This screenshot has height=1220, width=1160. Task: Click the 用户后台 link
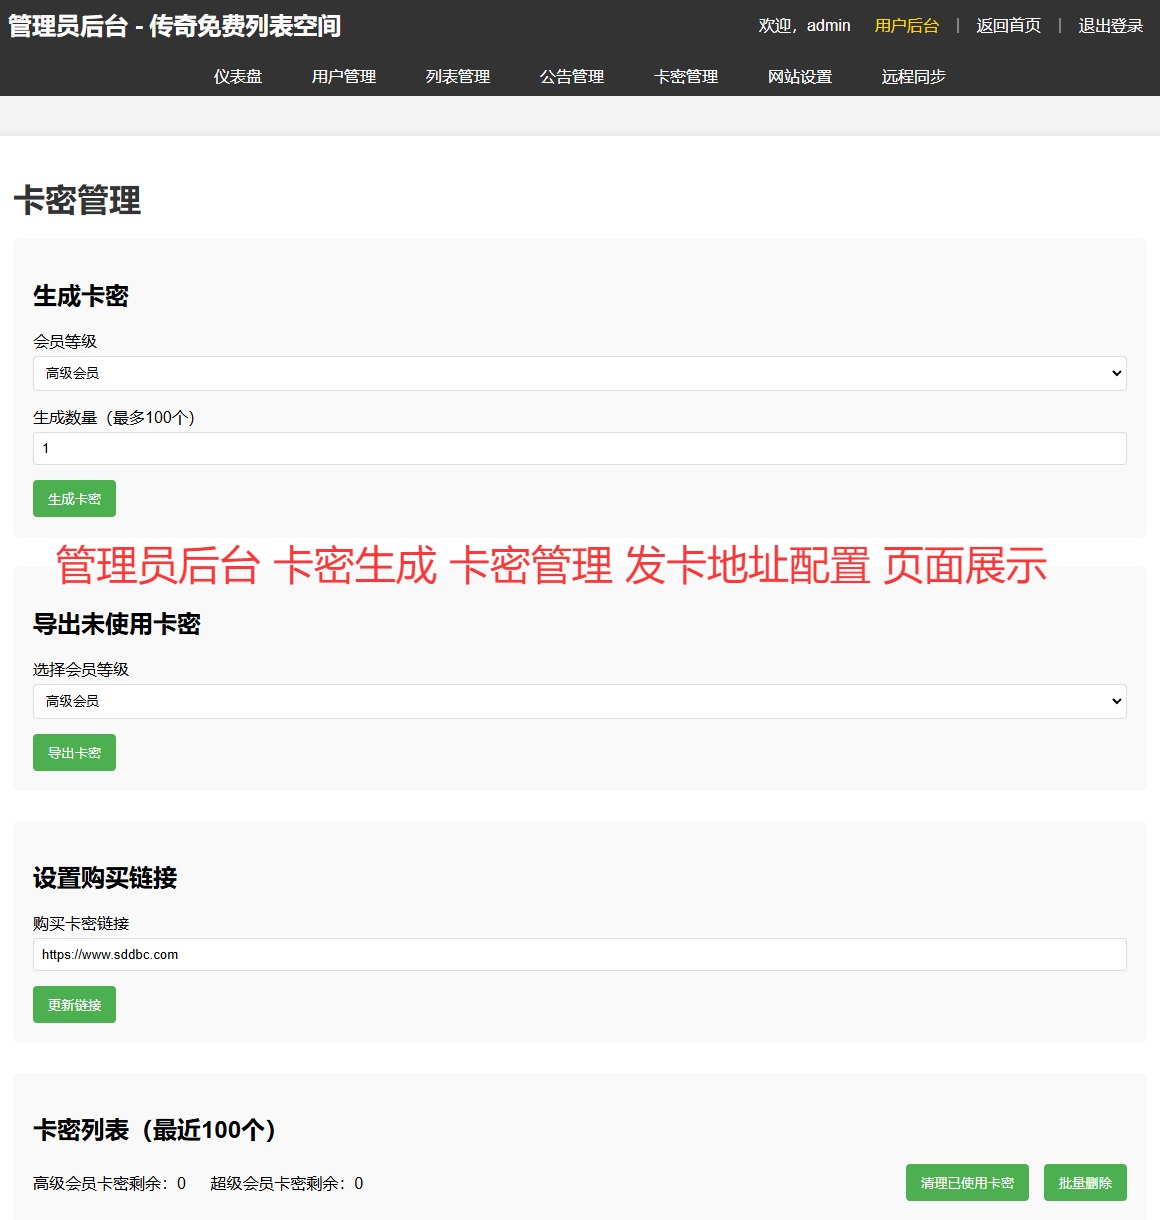tap(907, 26)
